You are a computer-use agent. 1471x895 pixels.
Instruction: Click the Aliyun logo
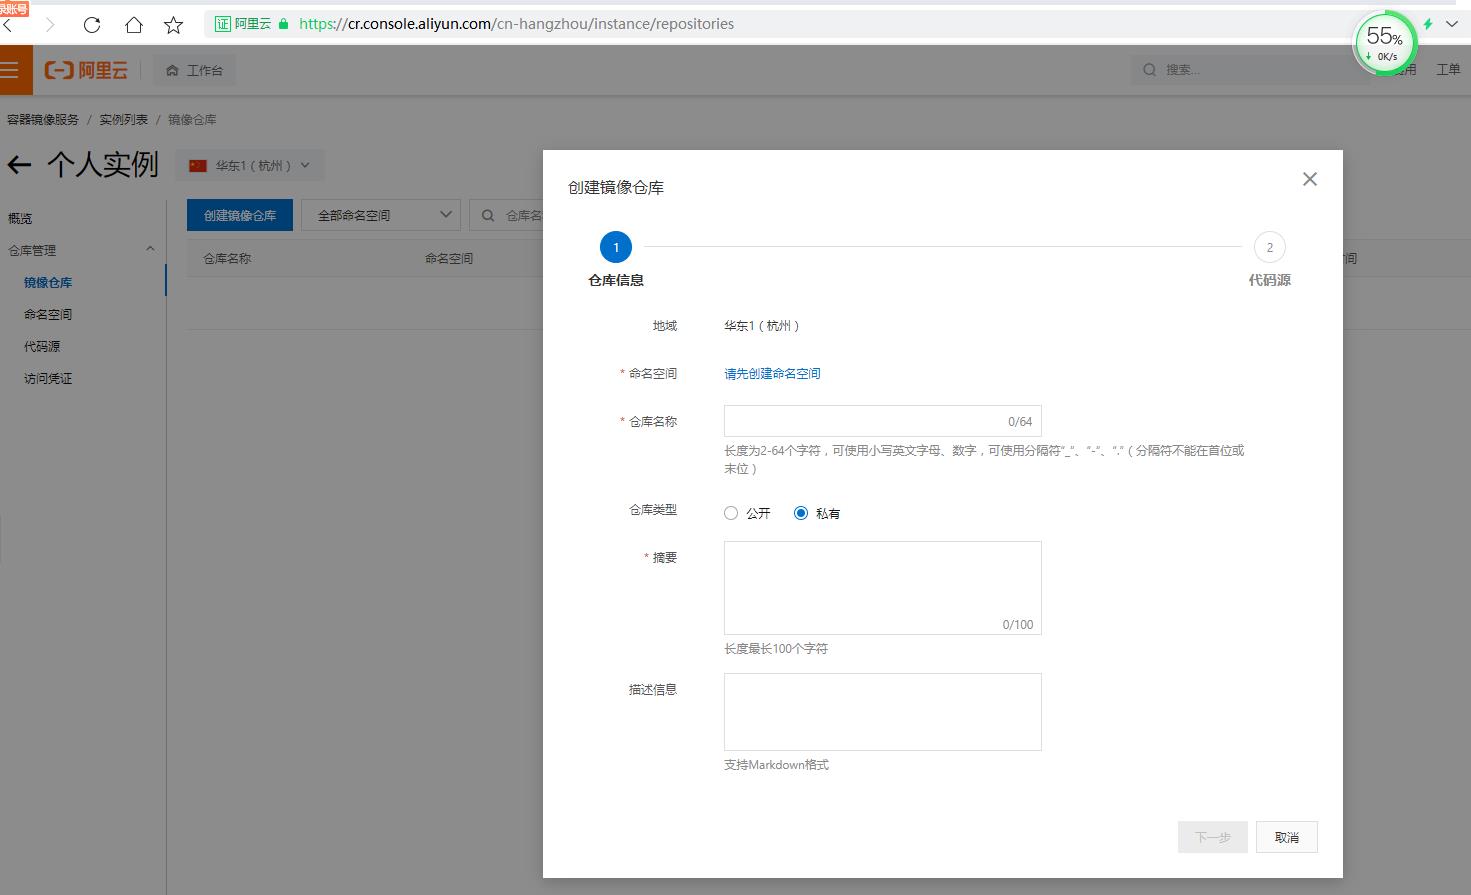tap(86, 70)
